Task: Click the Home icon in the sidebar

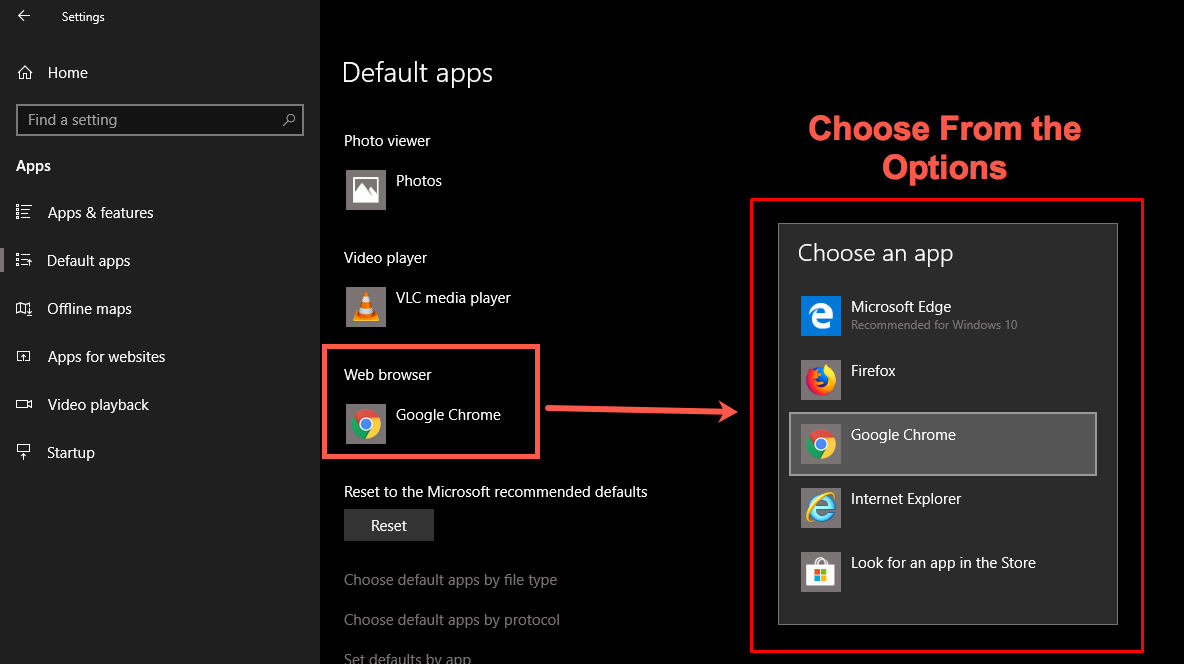Action: click(x=23, y=72)
